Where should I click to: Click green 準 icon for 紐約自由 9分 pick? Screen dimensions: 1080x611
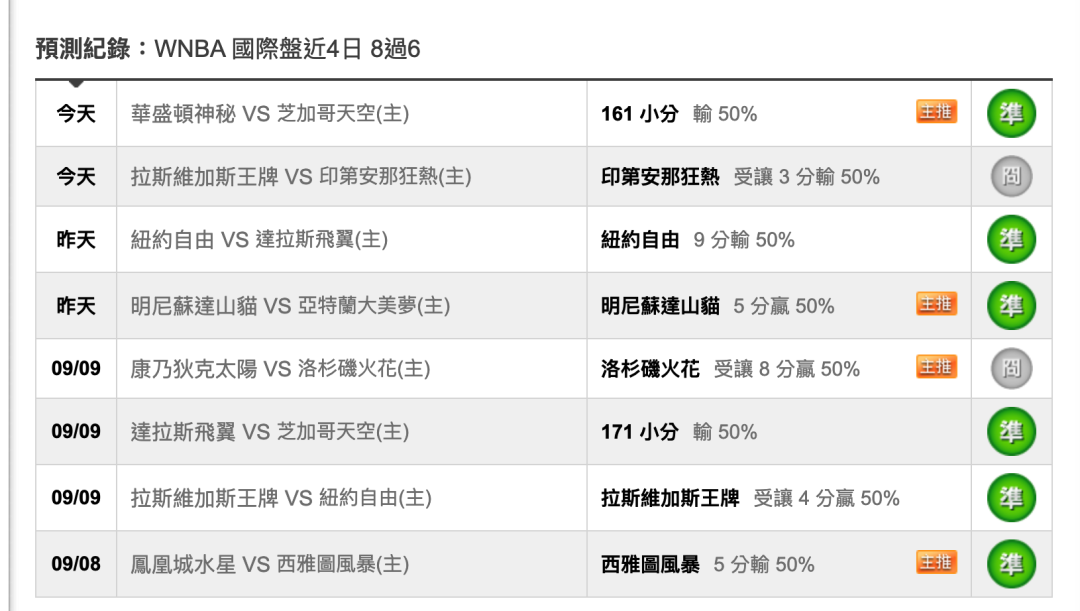click(1011, 240)
